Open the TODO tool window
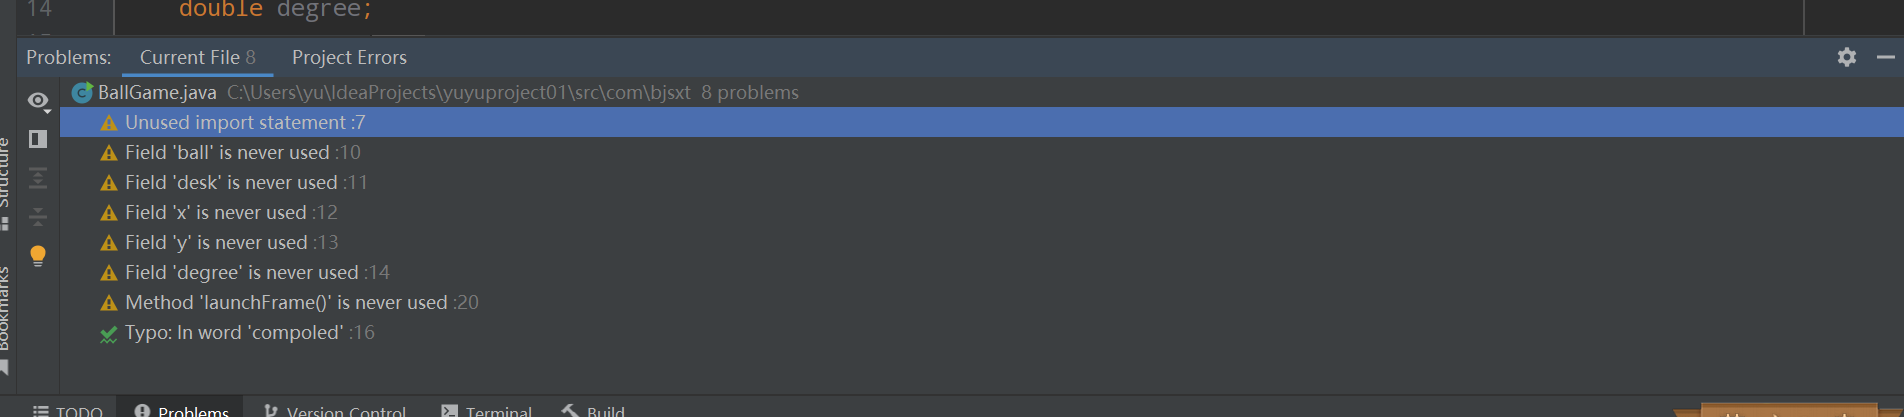Viewport: 1904px width, 417px height. 67,410
